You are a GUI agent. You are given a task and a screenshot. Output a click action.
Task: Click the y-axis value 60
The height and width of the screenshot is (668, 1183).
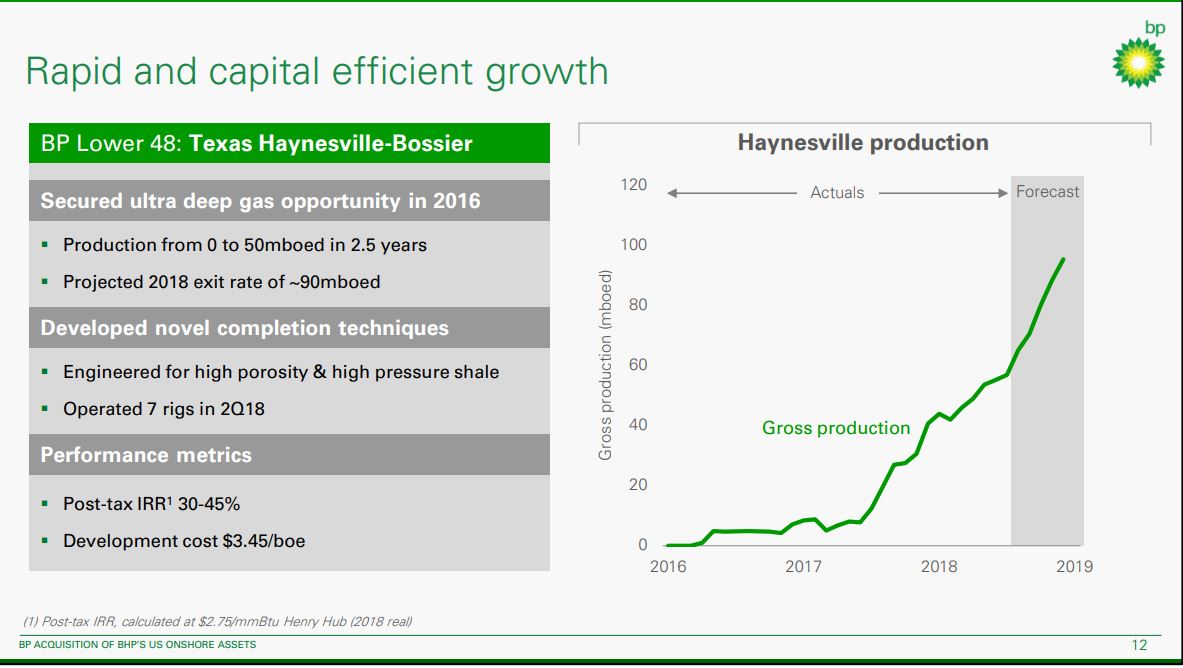pos(638,365)
